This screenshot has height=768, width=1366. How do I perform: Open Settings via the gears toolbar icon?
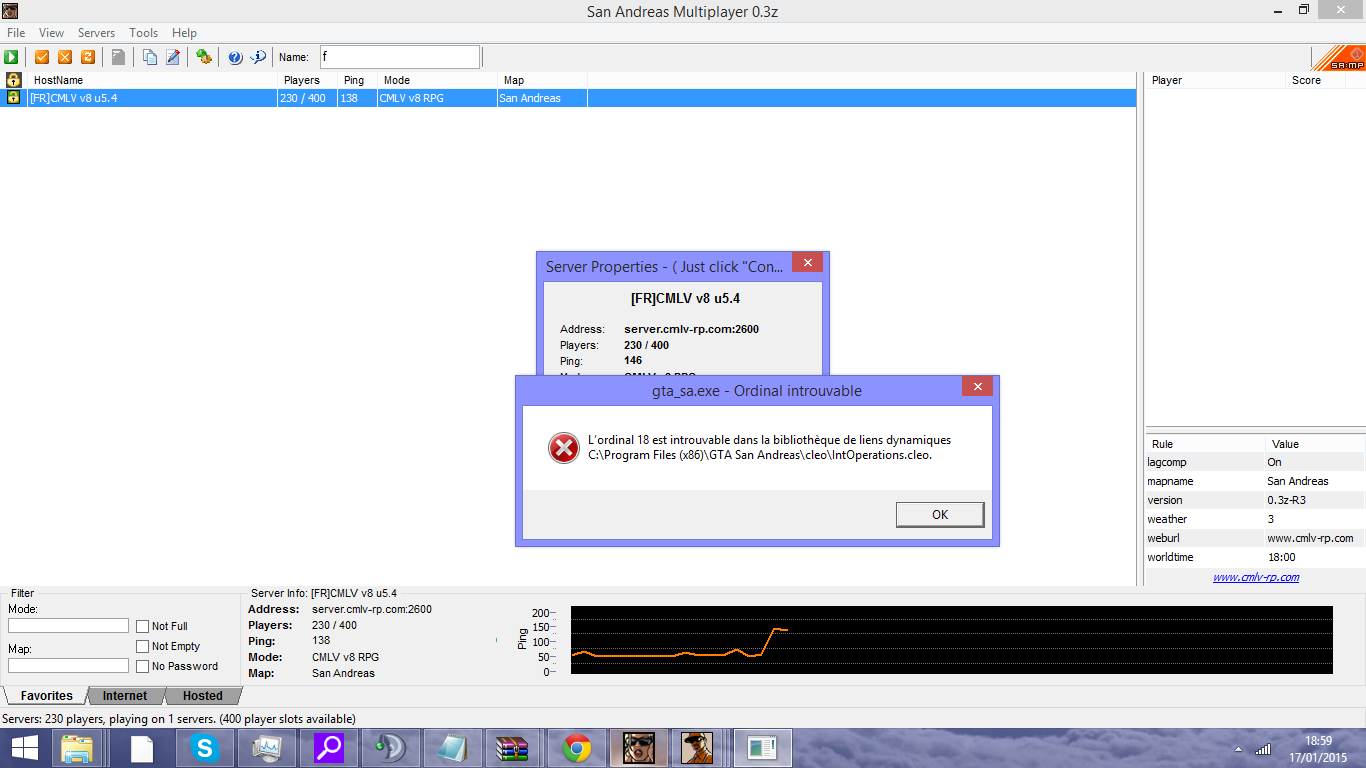pyautogui.click(x=204, y=57)
